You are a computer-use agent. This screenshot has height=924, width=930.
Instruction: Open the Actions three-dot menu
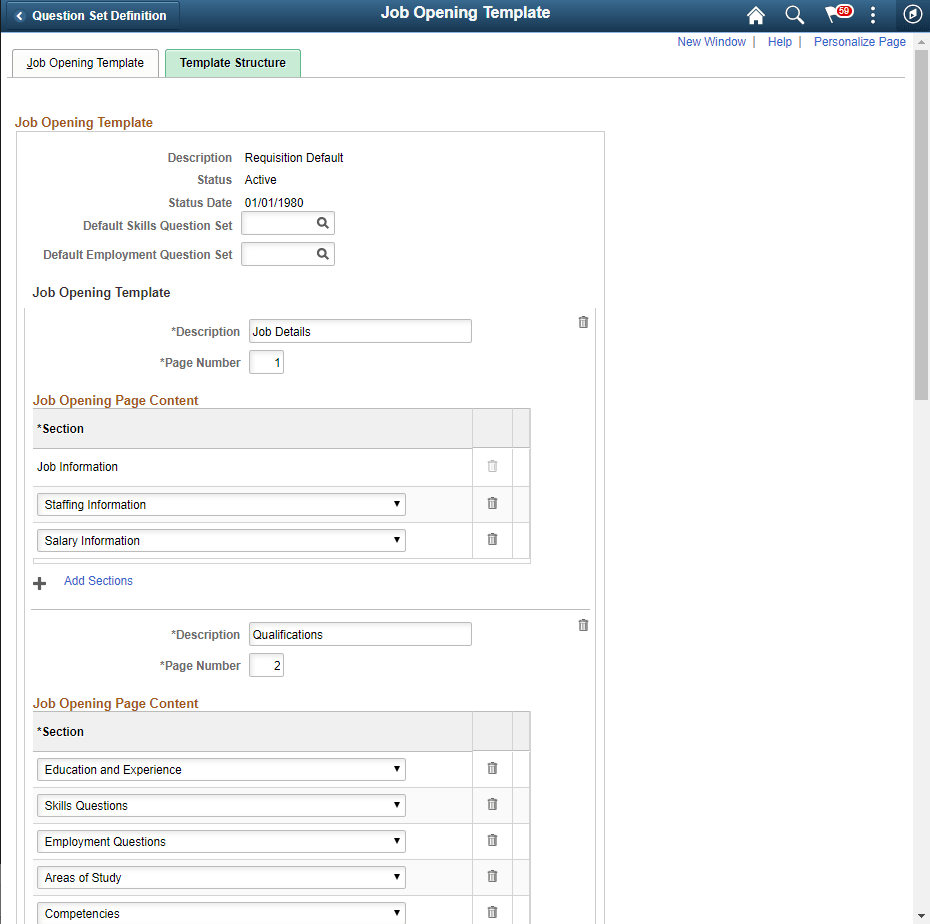(873, 15)
